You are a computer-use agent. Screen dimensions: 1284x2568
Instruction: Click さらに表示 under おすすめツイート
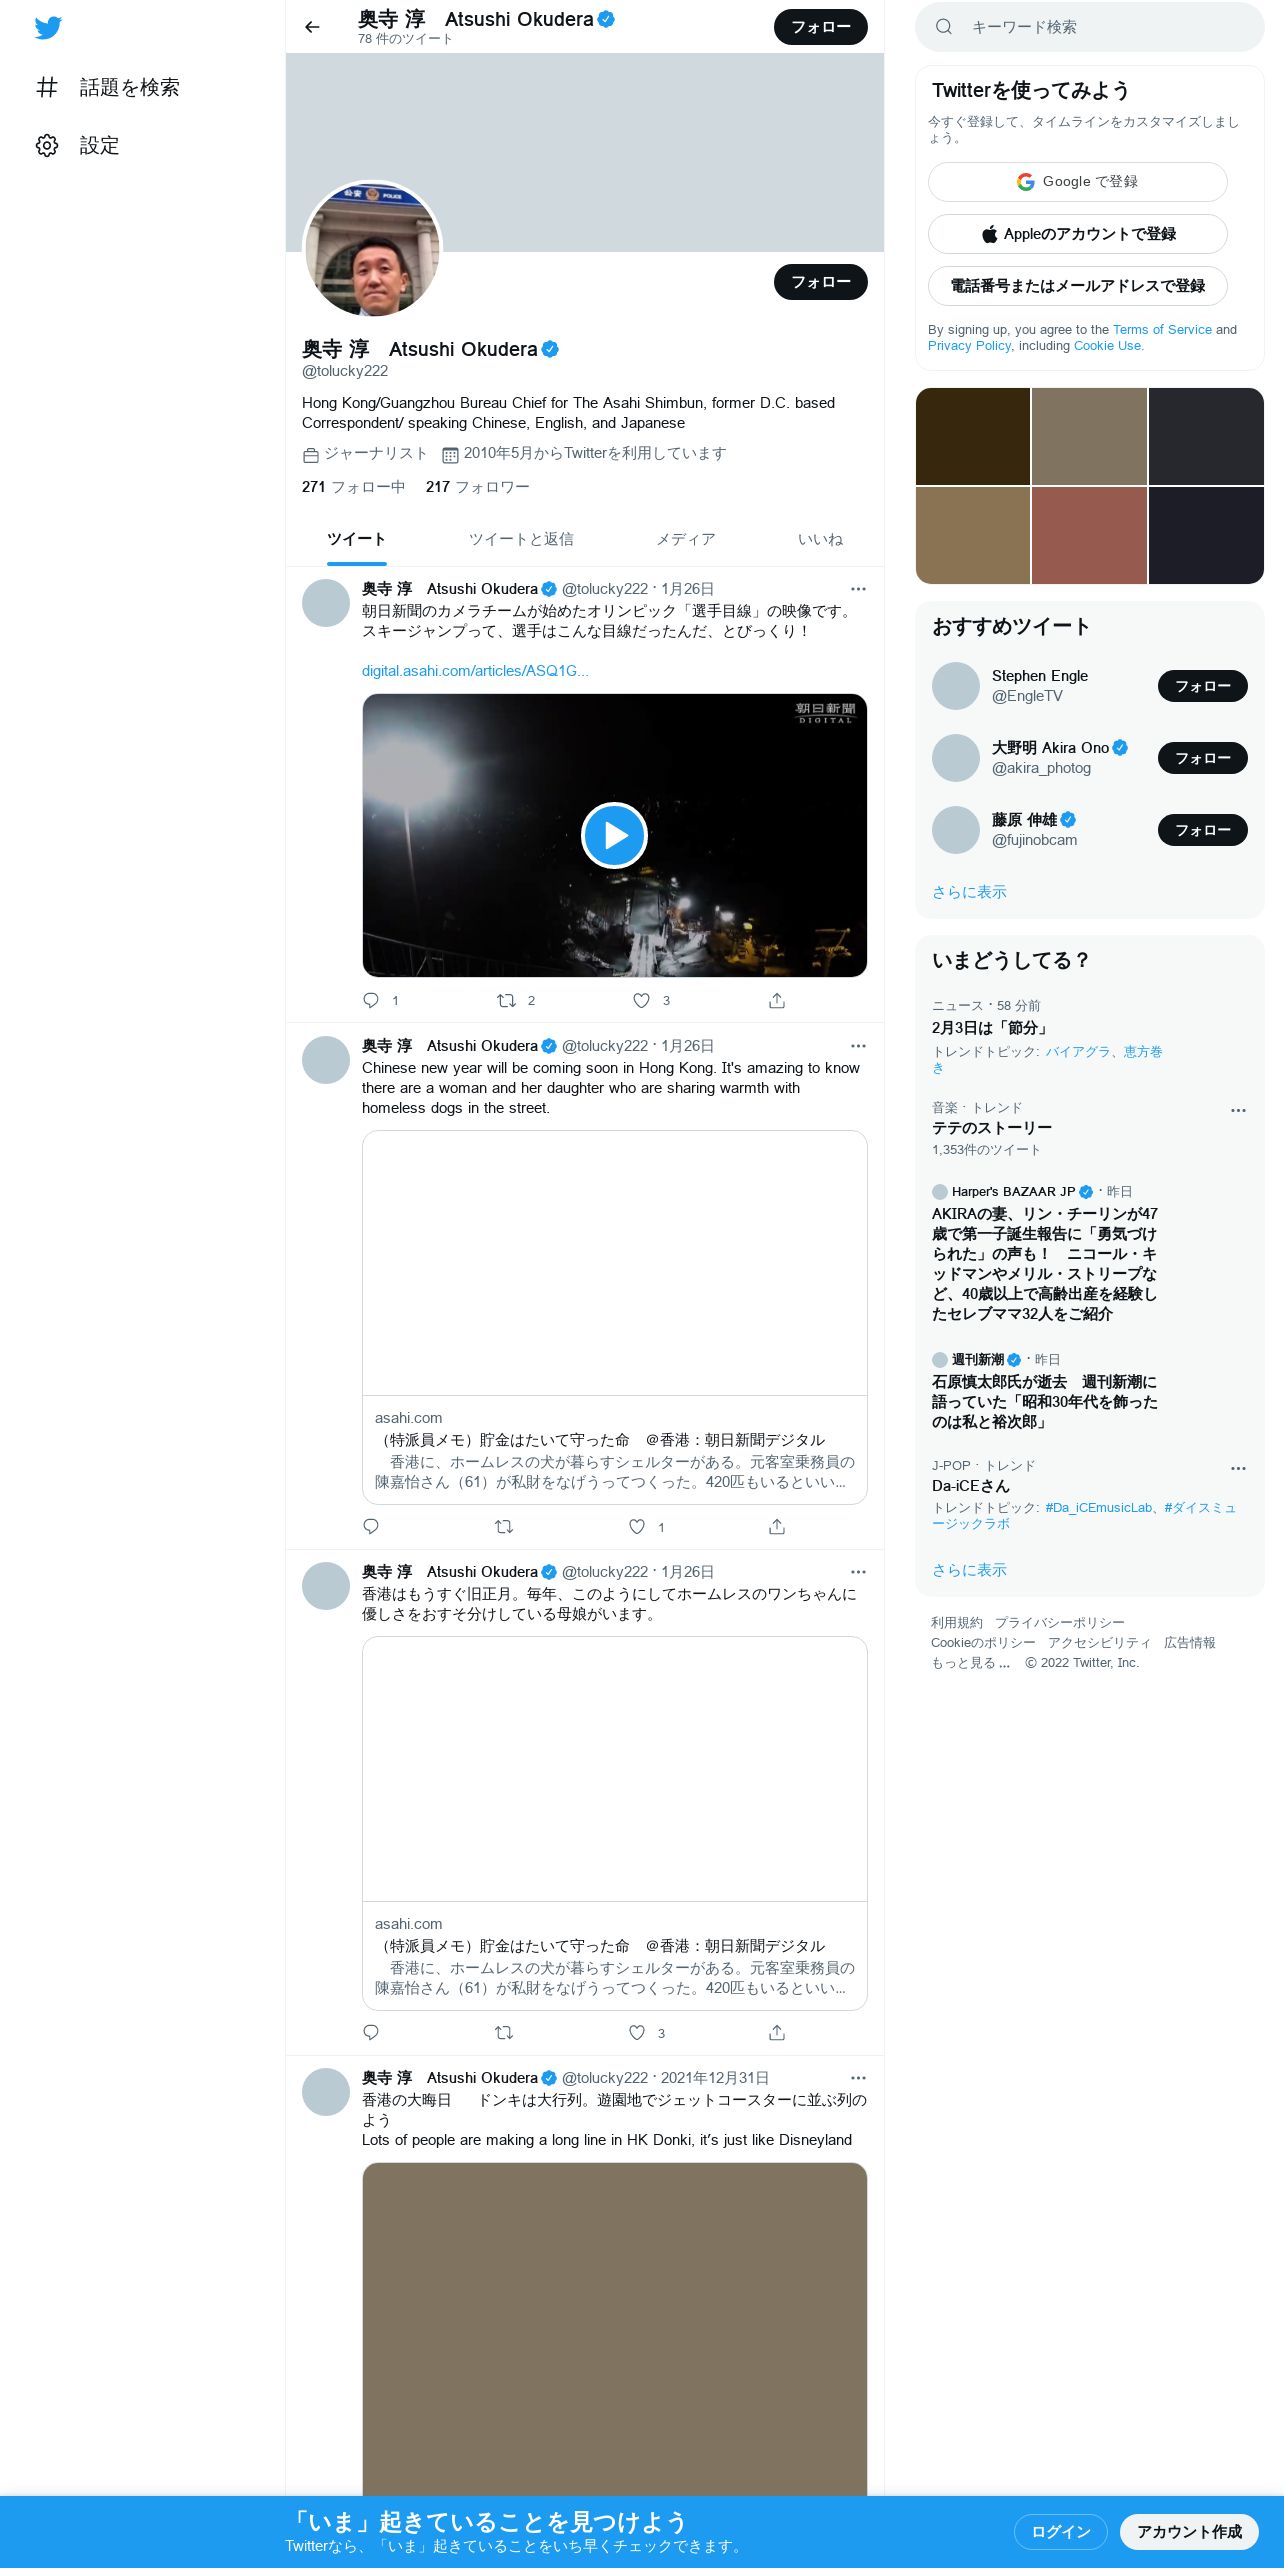(969, 892)
